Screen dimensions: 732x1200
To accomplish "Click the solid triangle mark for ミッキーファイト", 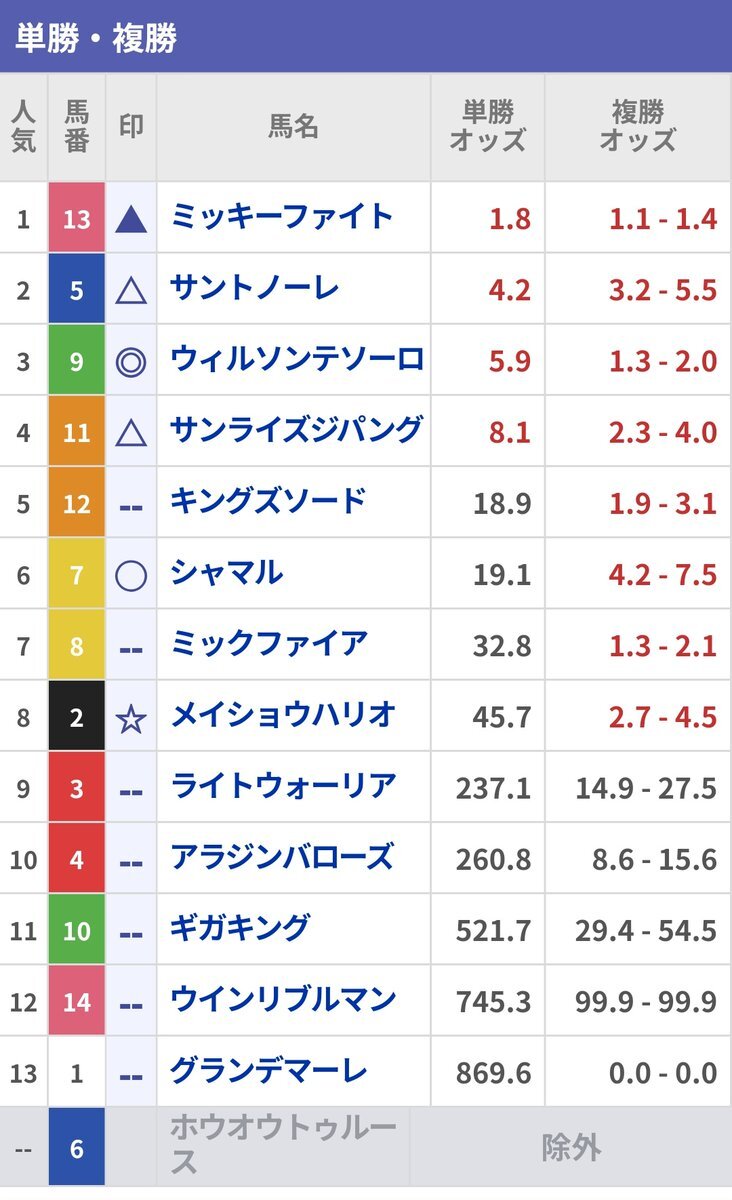I will [x=131, y=219].
